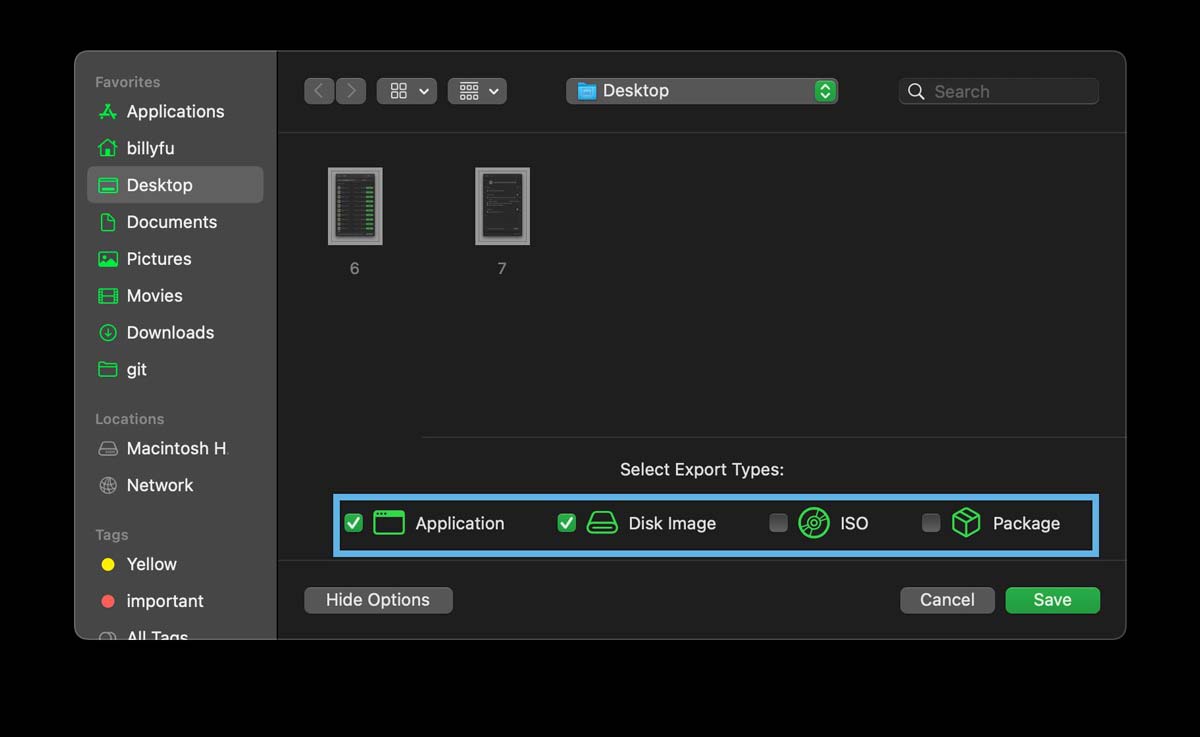Click the Package box icon
The width and height of the screenshot is (1200, 737).
pyautogui.click(x=966, y=522)
